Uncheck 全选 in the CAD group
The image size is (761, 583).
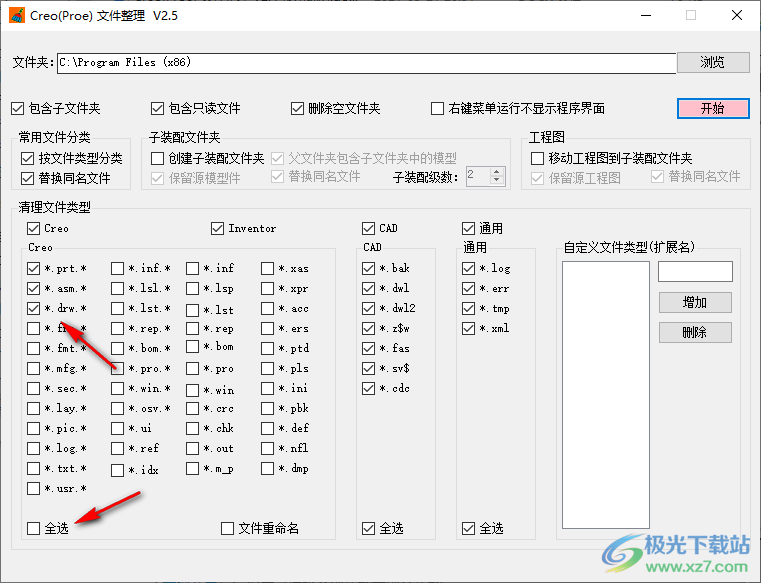click(368, 528)
